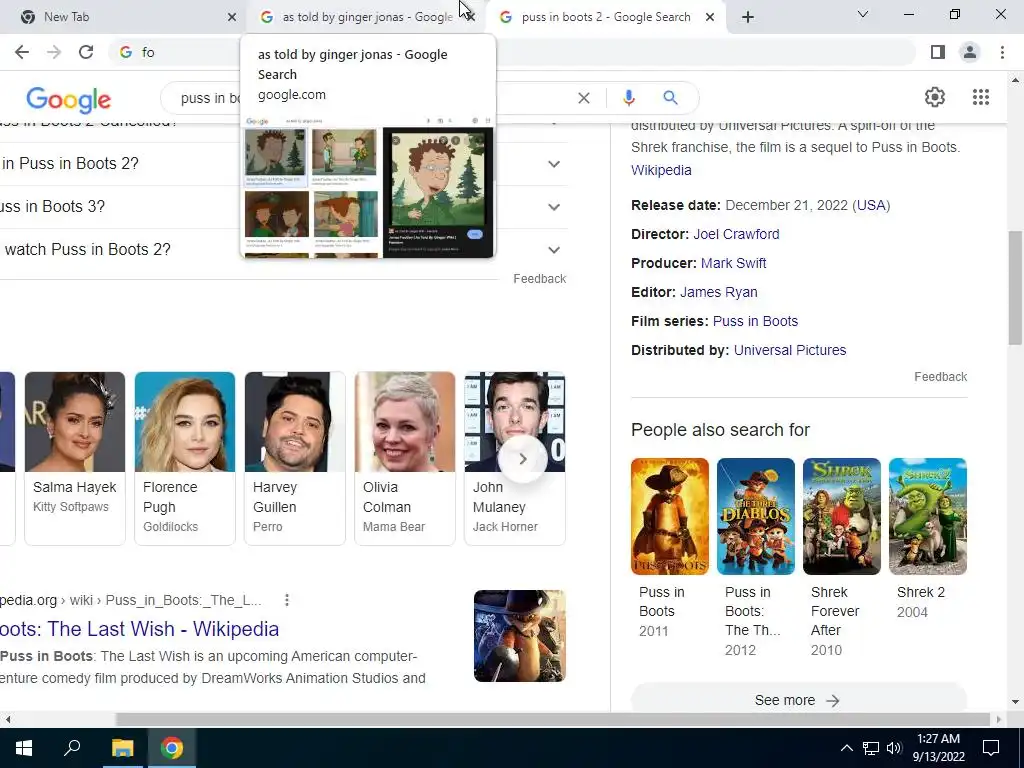Open the network icon in system tray
The width and height of the screenshot is (1024, 768).
(x=871, y=748)
